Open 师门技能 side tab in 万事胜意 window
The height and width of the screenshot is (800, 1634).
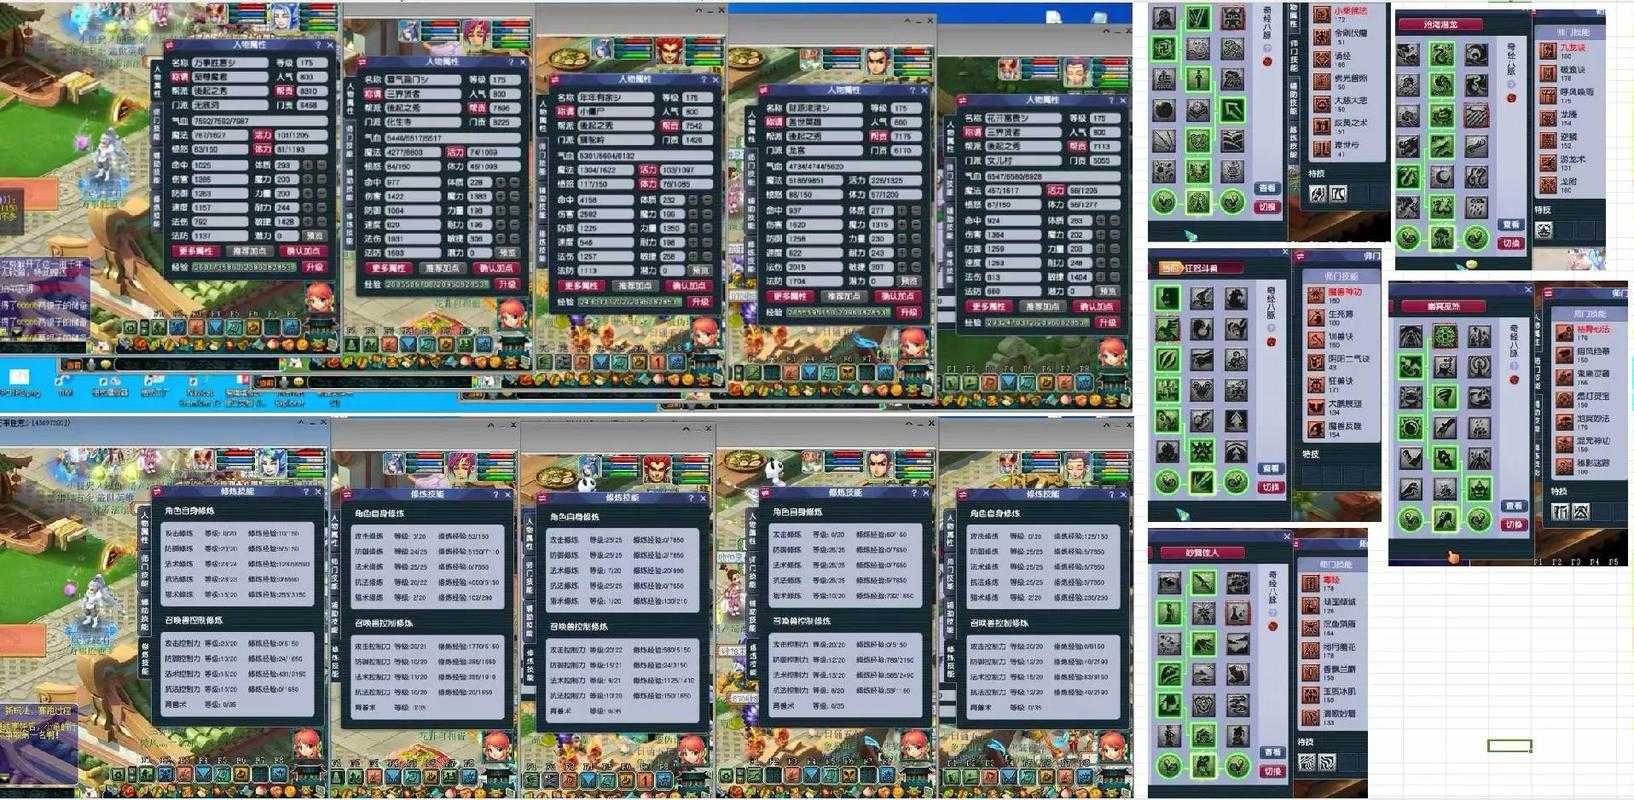point(157,125)
